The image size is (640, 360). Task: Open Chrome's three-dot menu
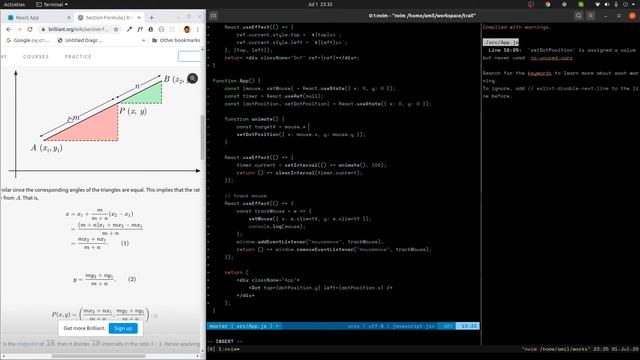(198, 29)
